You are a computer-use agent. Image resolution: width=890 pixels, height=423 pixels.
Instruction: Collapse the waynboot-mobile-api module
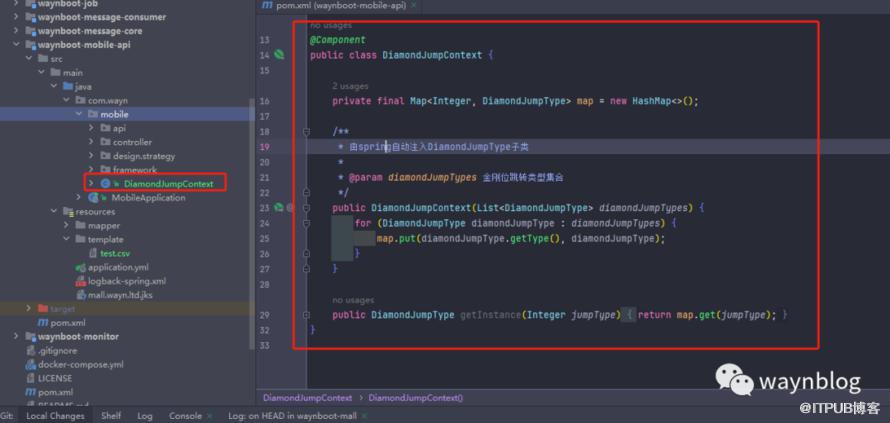pos(16,45)
